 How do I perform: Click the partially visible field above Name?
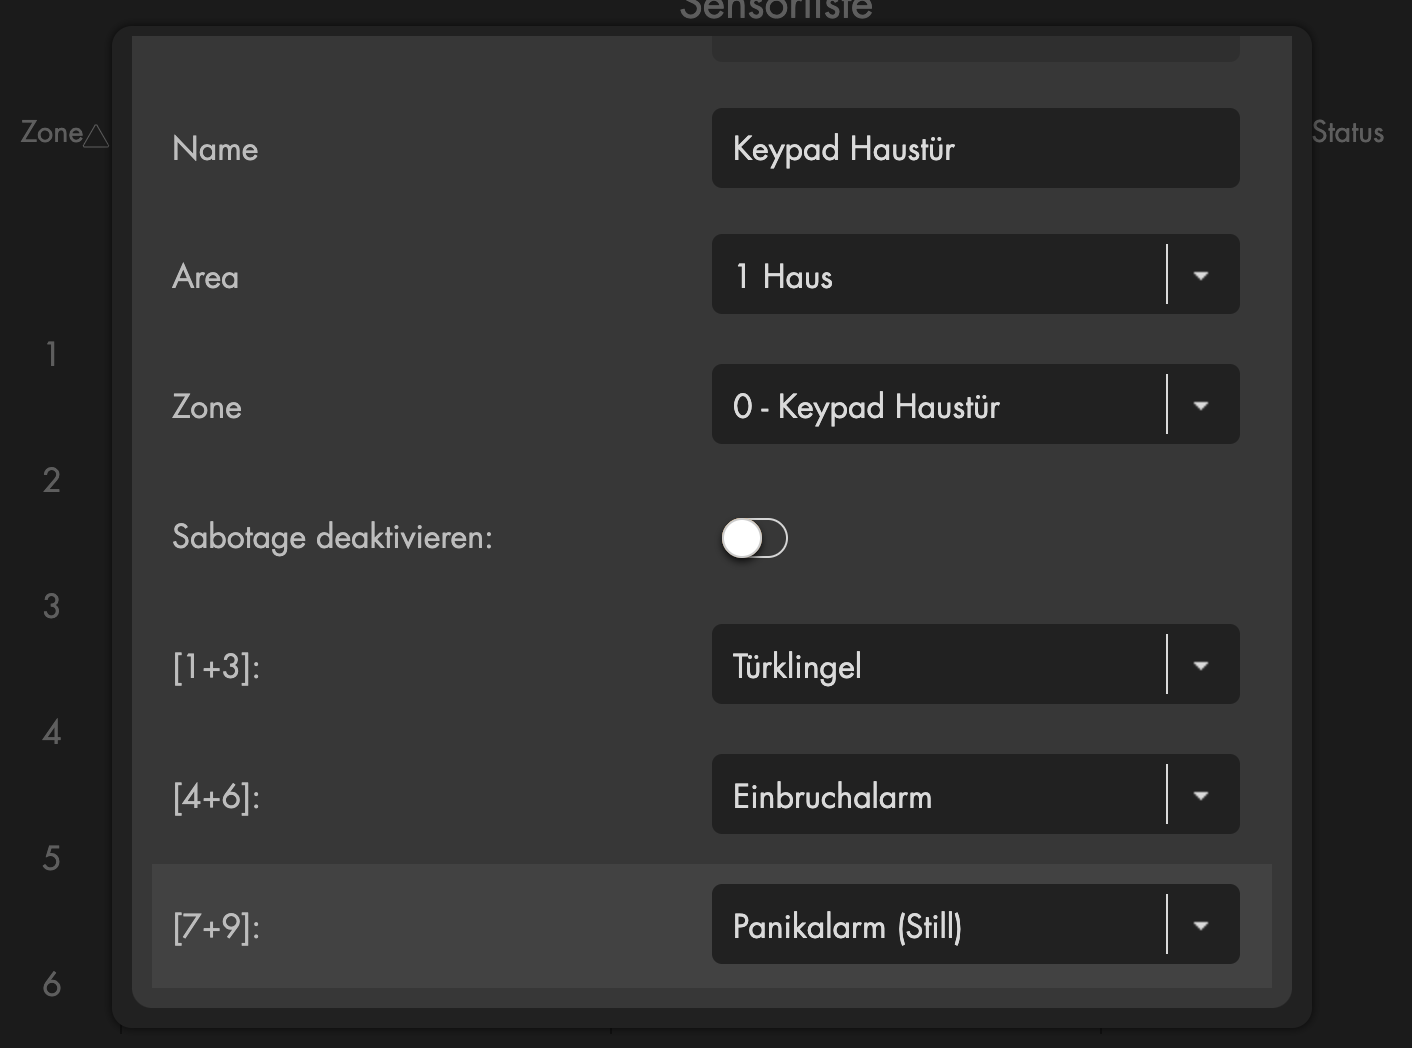point(975,48)
